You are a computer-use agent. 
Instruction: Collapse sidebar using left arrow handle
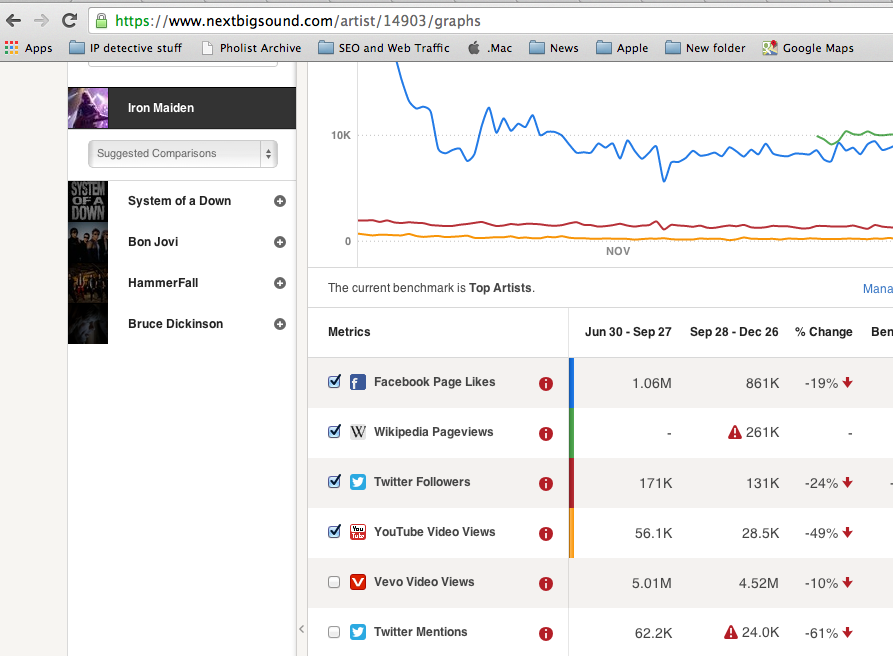[x=302, y=629]
